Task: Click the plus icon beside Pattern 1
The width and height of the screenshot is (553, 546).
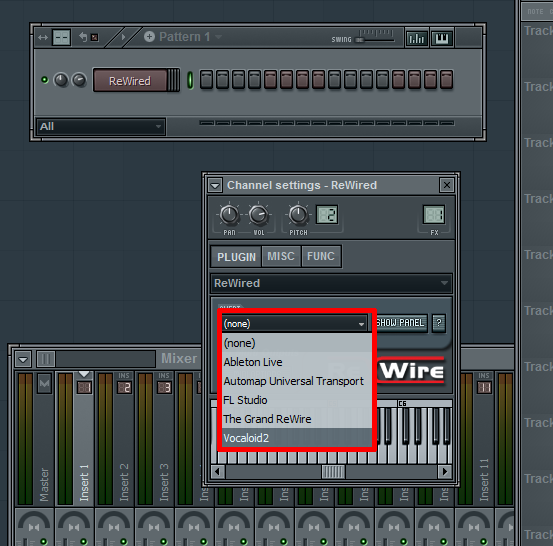Action: point(149,36)
